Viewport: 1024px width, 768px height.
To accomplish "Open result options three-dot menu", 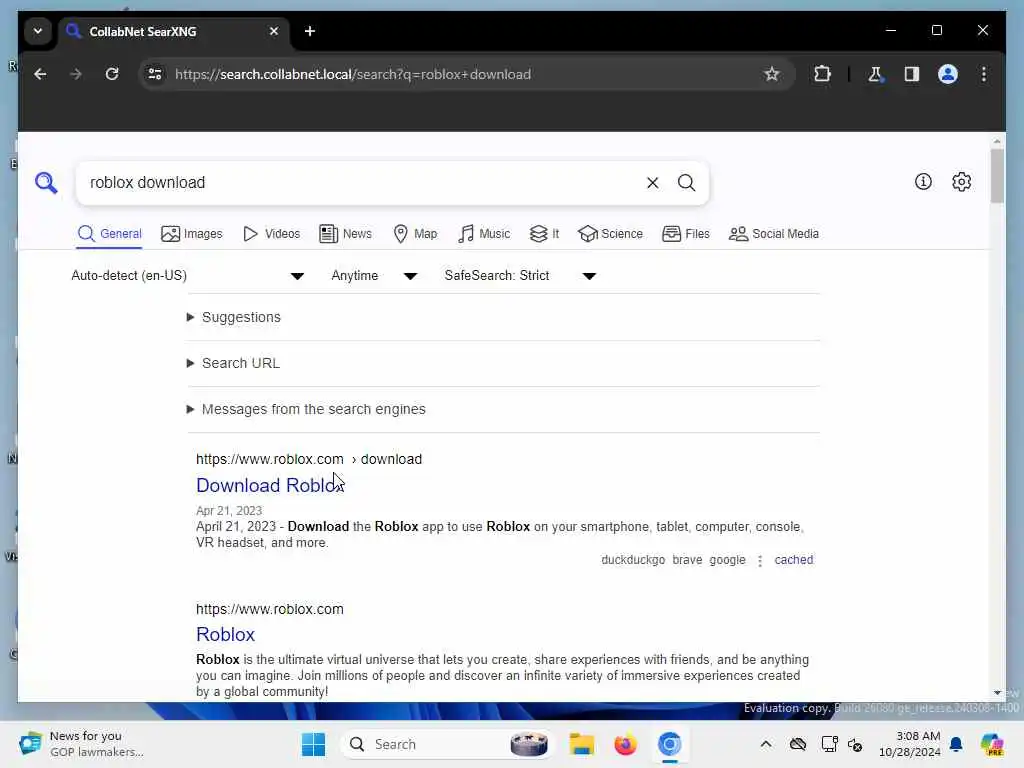I will click(x=760, y=560).
